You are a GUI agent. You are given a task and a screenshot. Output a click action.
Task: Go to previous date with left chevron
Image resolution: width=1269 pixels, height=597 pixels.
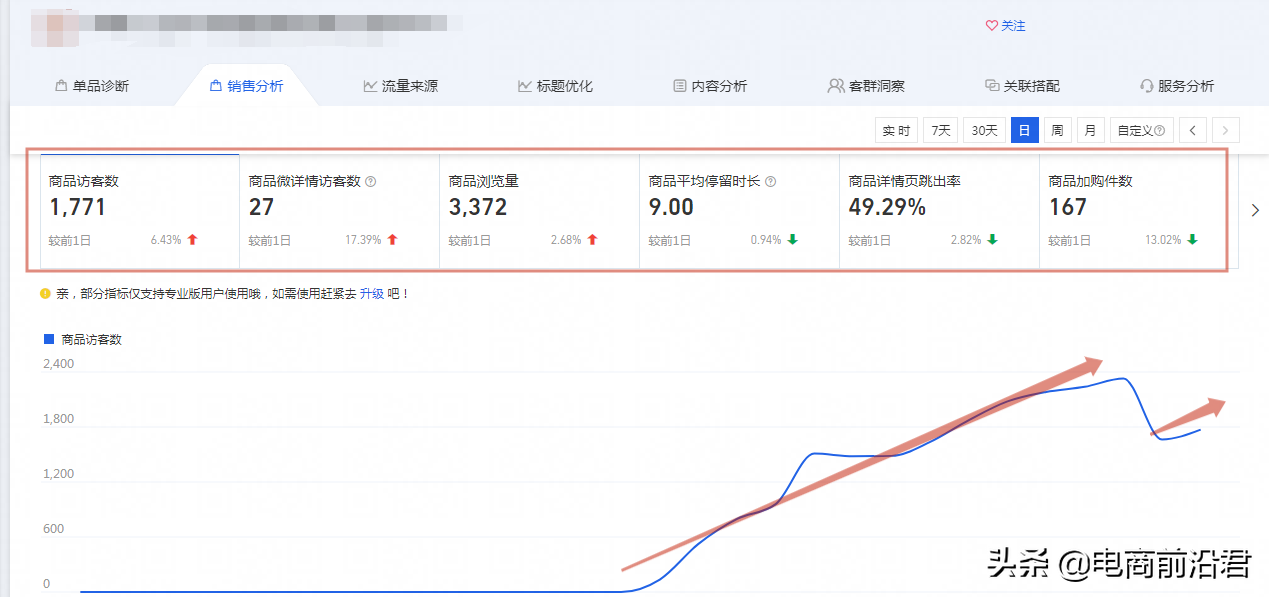[x=1193, y=130]
